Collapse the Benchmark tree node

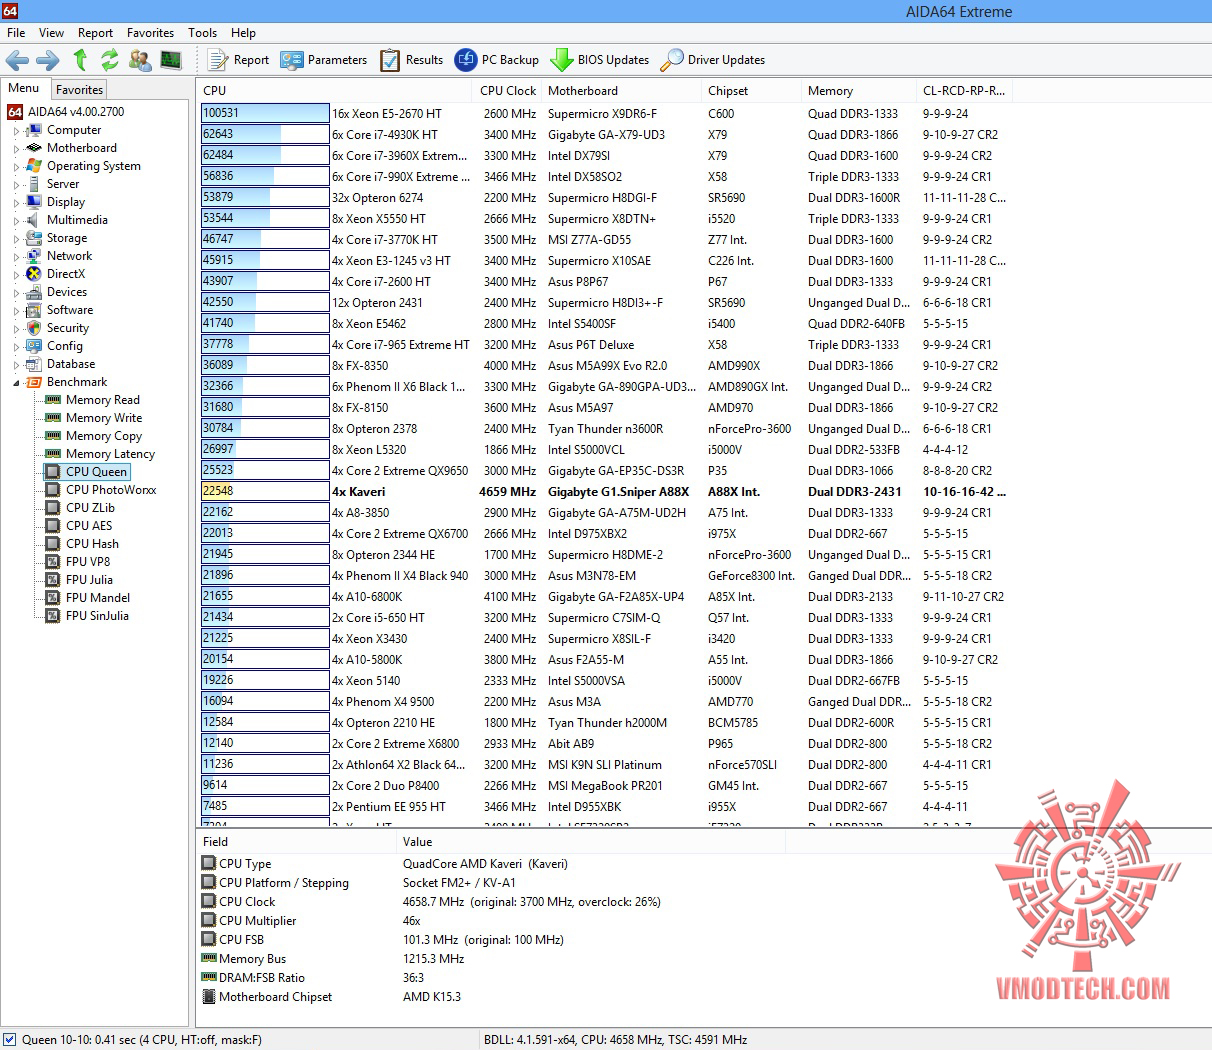pyautogui.click(x=16, y=383)
